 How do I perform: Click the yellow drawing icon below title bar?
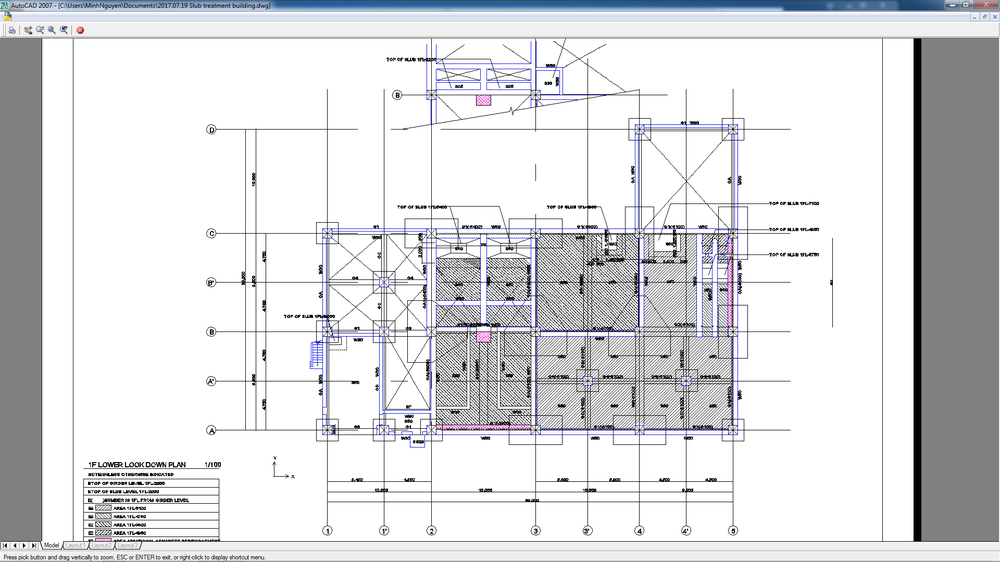point(7,16)
